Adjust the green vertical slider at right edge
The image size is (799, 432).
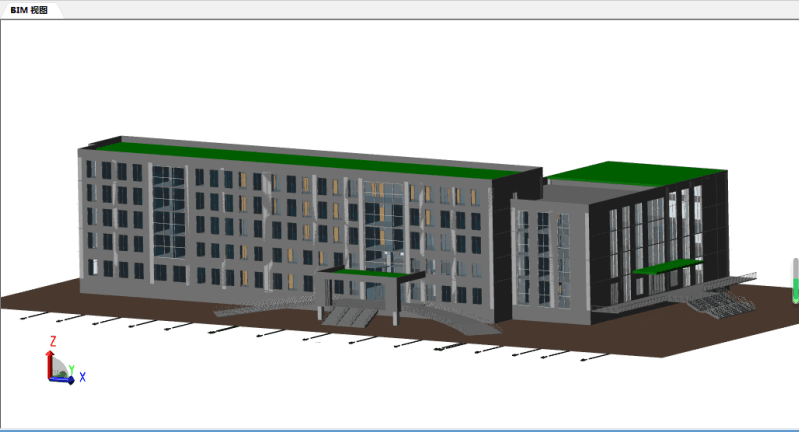click(795, 281)
